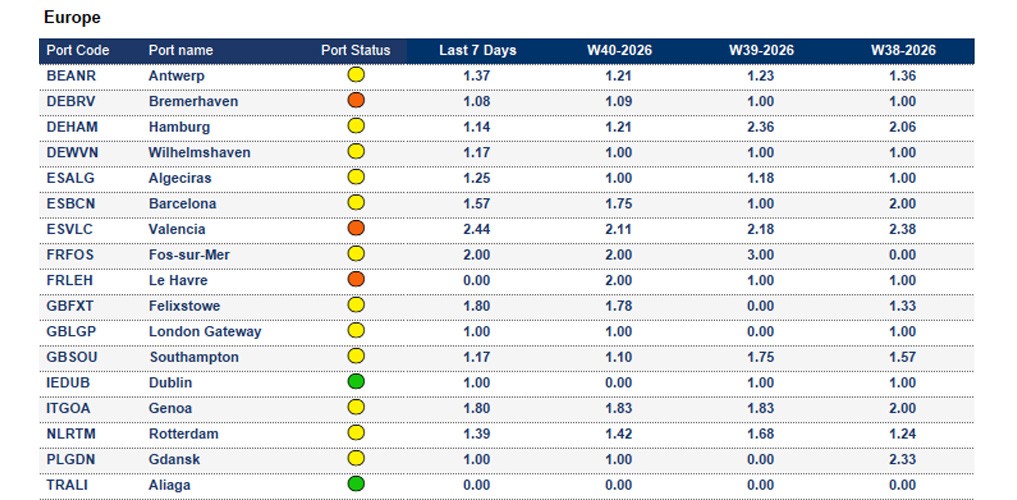This screenshot has width=1017, height=500.
Task: Click Valencia's orange status circle
Action: coord(356,228)
